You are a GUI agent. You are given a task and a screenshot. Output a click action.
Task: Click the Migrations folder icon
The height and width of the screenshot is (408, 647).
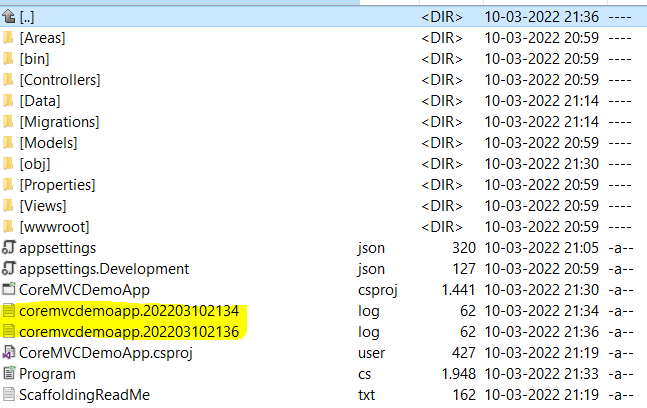pos(8,122)
